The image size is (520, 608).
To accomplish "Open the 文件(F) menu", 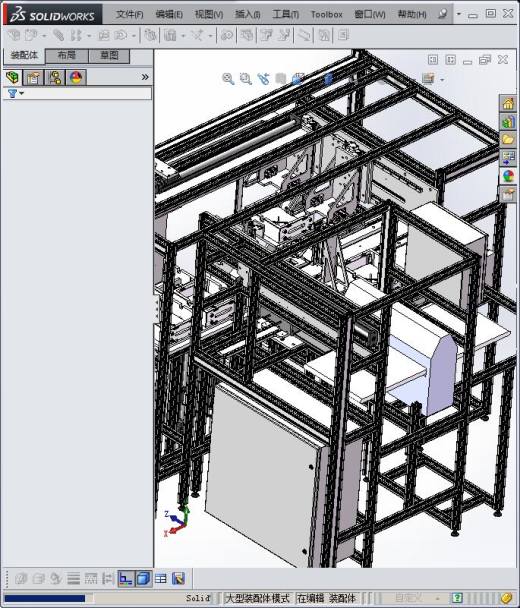I will 130,14.
